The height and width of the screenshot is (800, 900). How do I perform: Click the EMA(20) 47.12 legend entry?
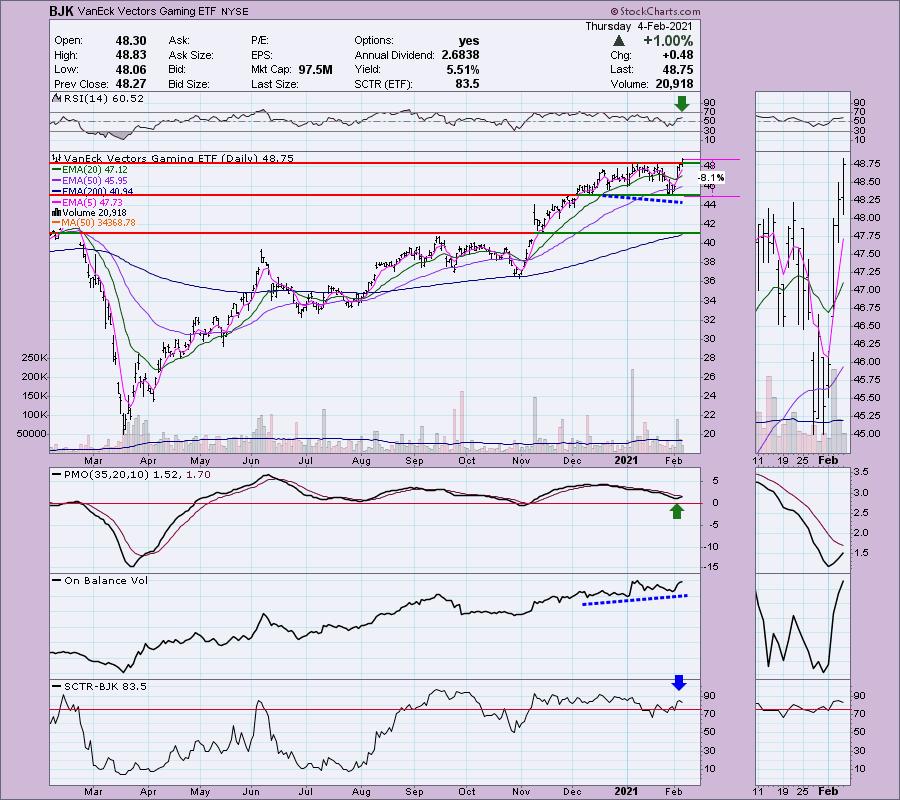[90, 170]
